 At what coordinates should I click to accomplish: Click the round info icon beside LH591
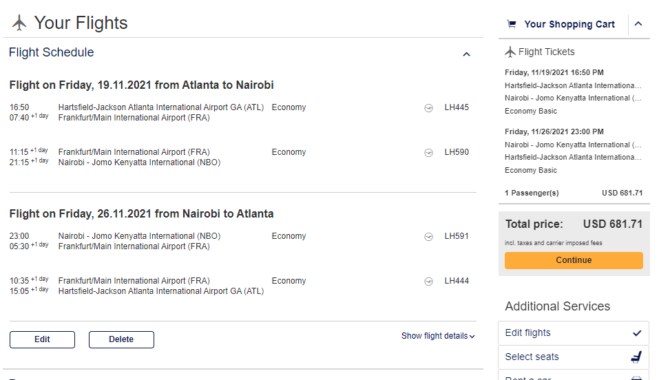click(428, 237)
